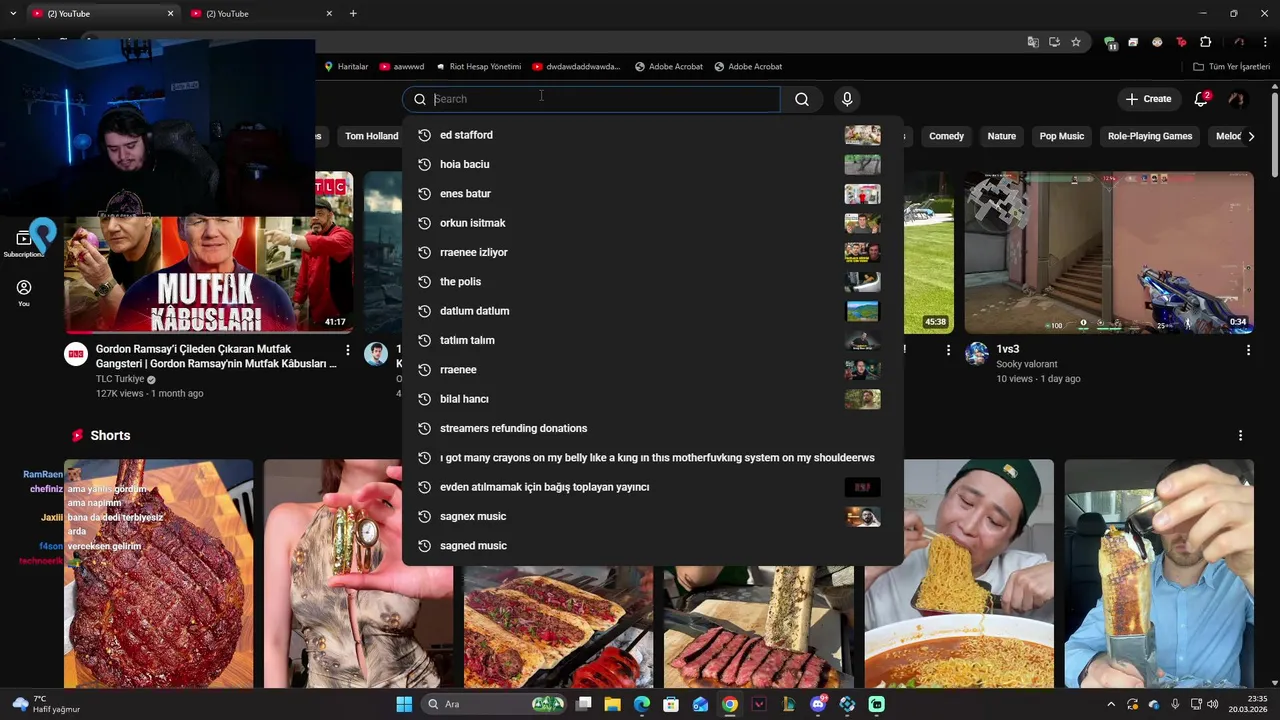
Task: Pick the 'bilal hancı' history entry
Action: pos(652,399)
